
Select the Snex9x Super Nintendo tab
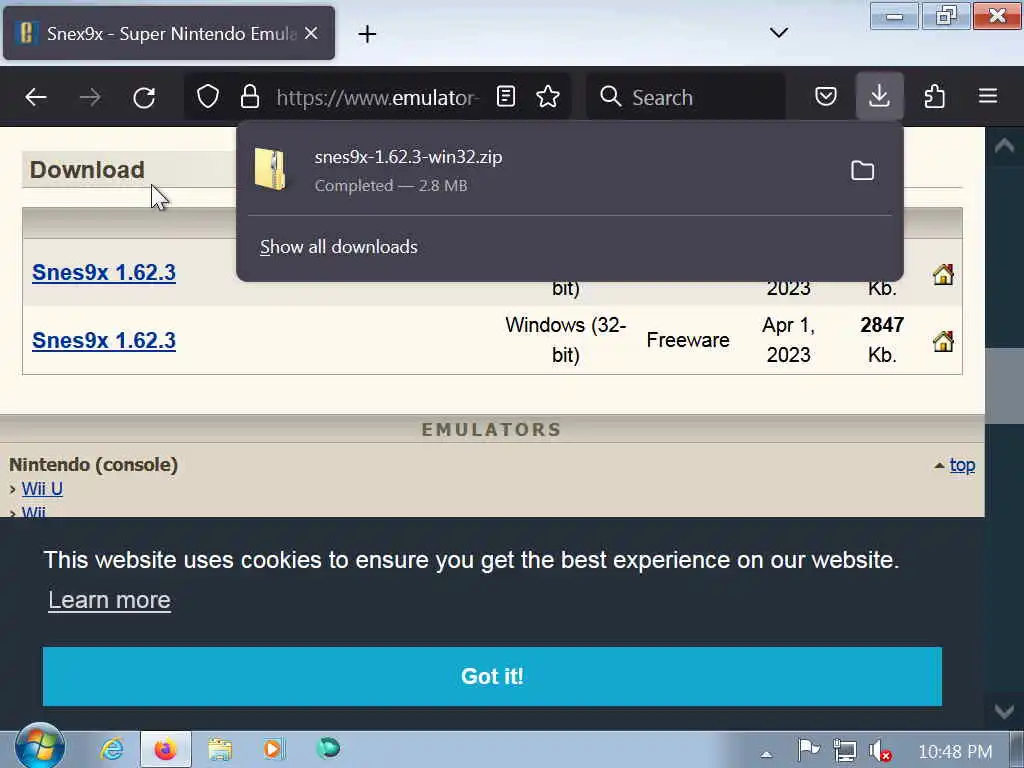169,33
